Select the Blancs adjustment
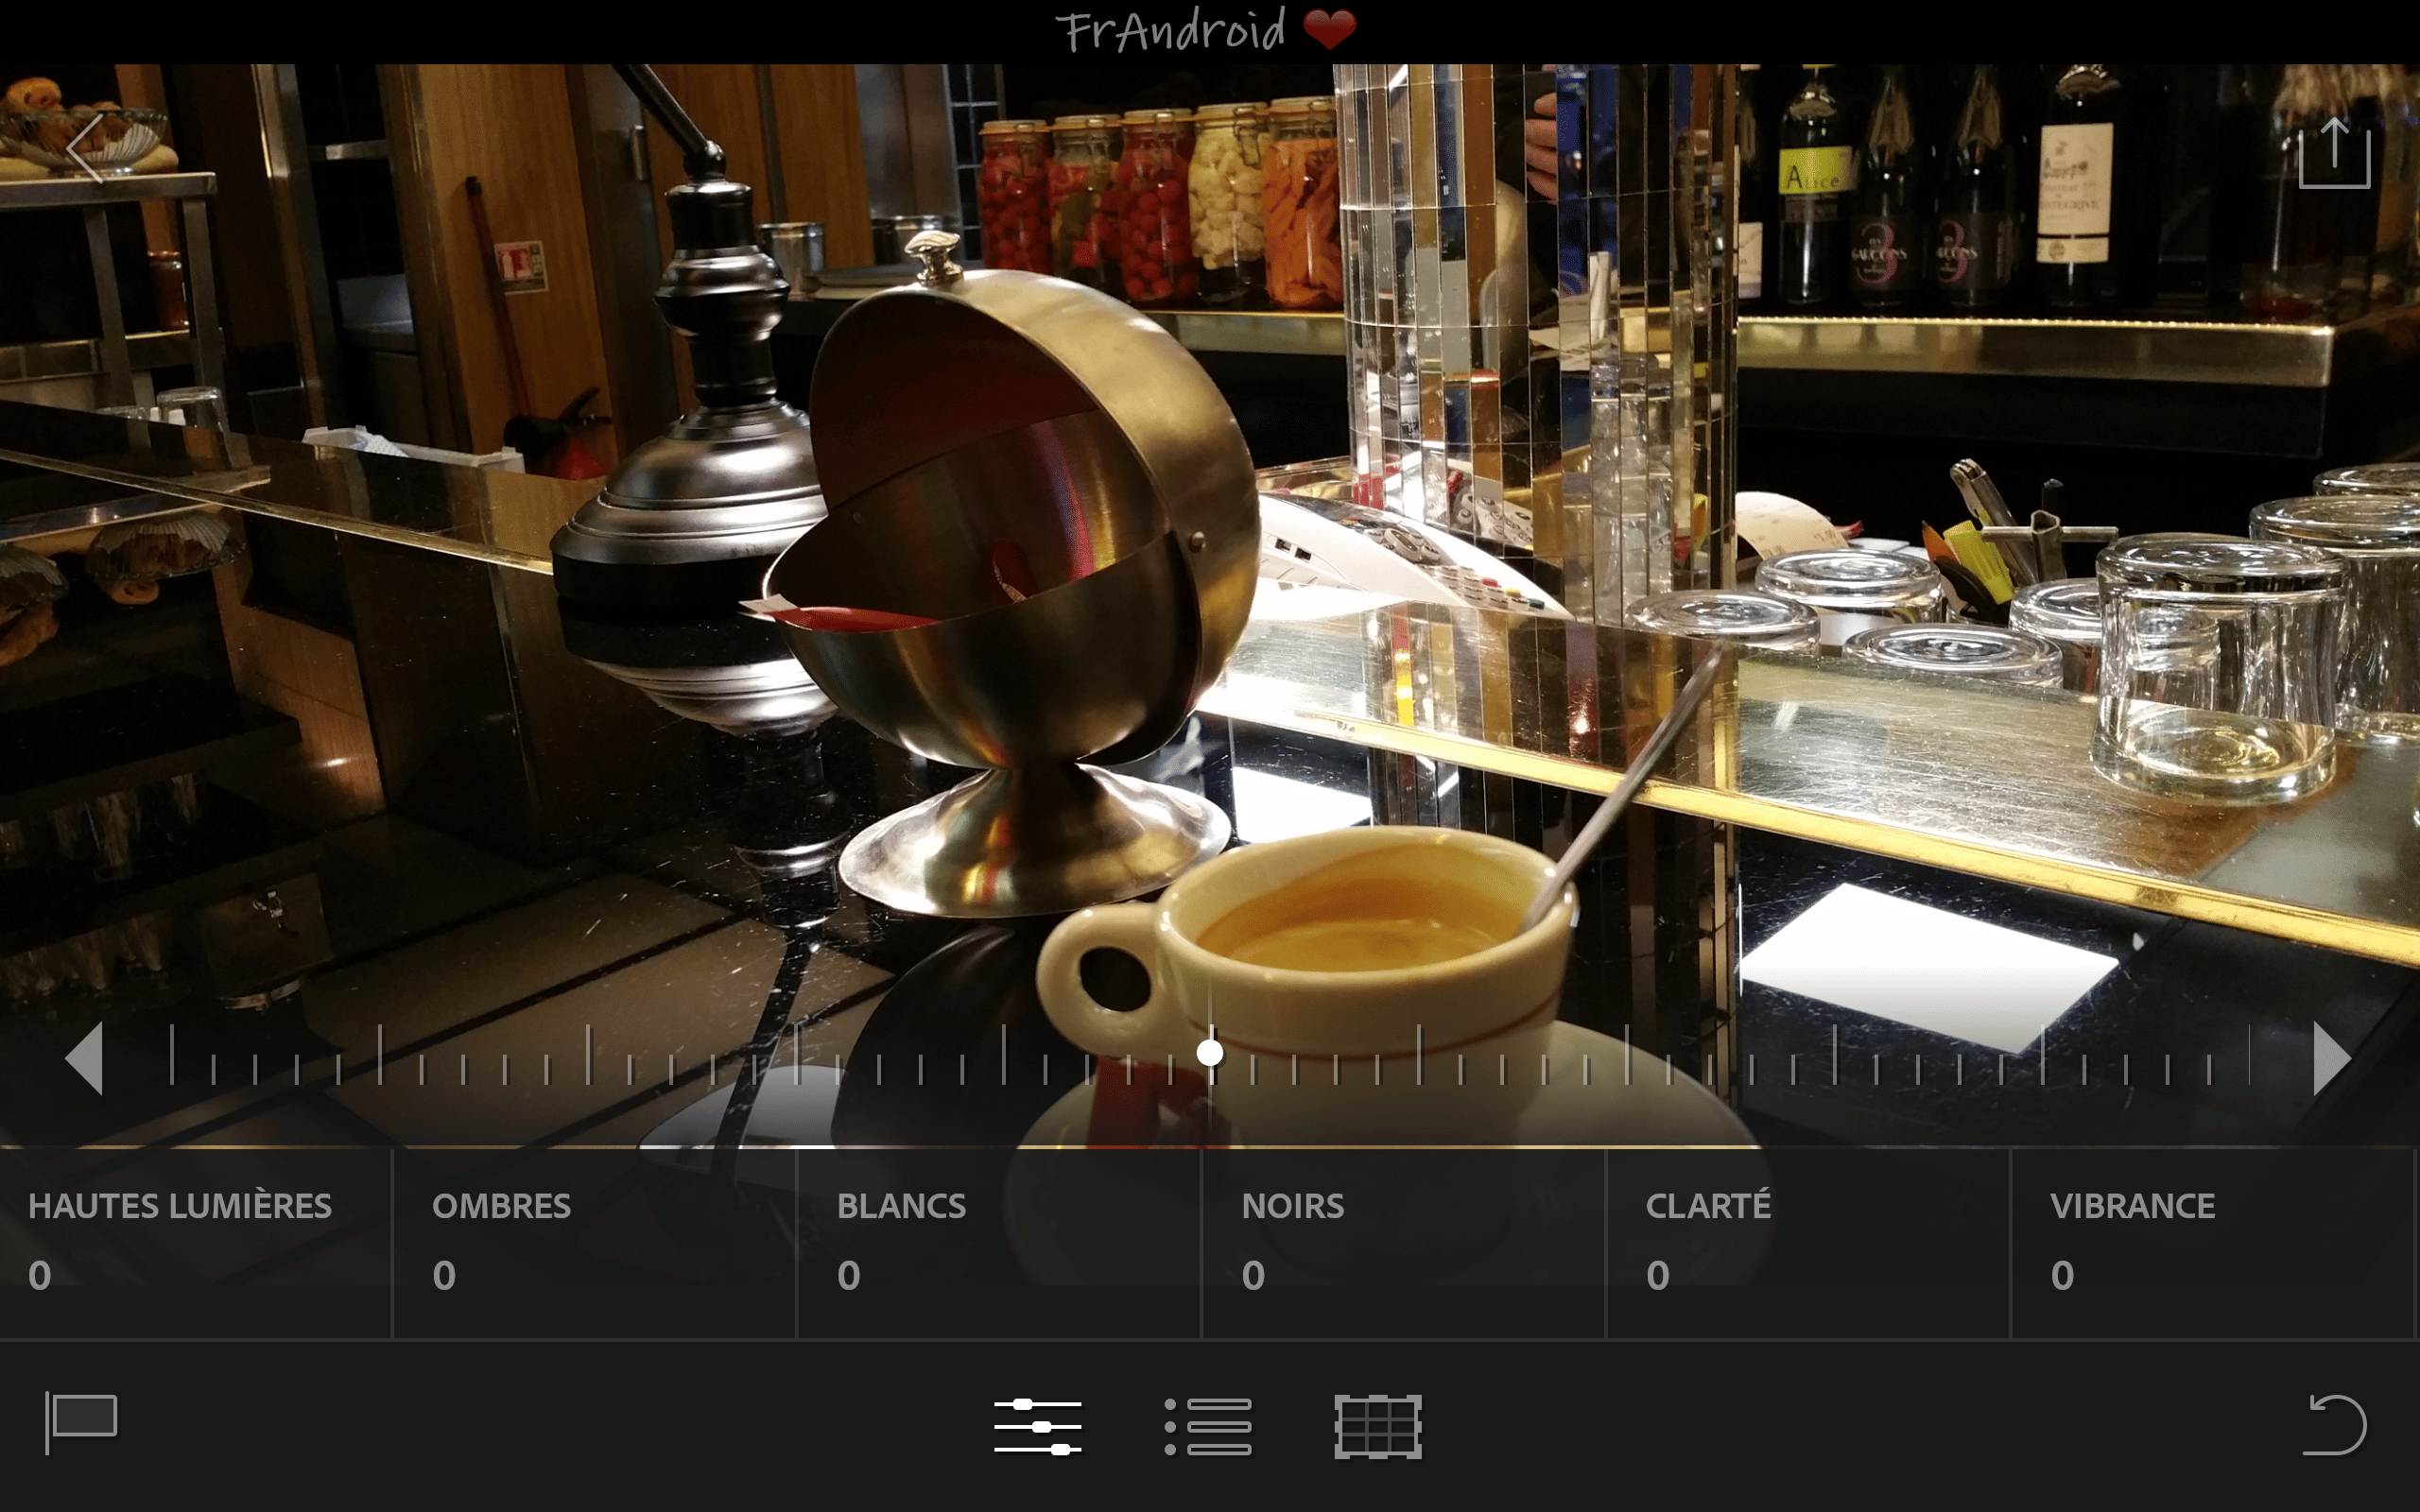Viewport: 2420px width, 1512px height. pyautogui.click(x=999, y=1242)
